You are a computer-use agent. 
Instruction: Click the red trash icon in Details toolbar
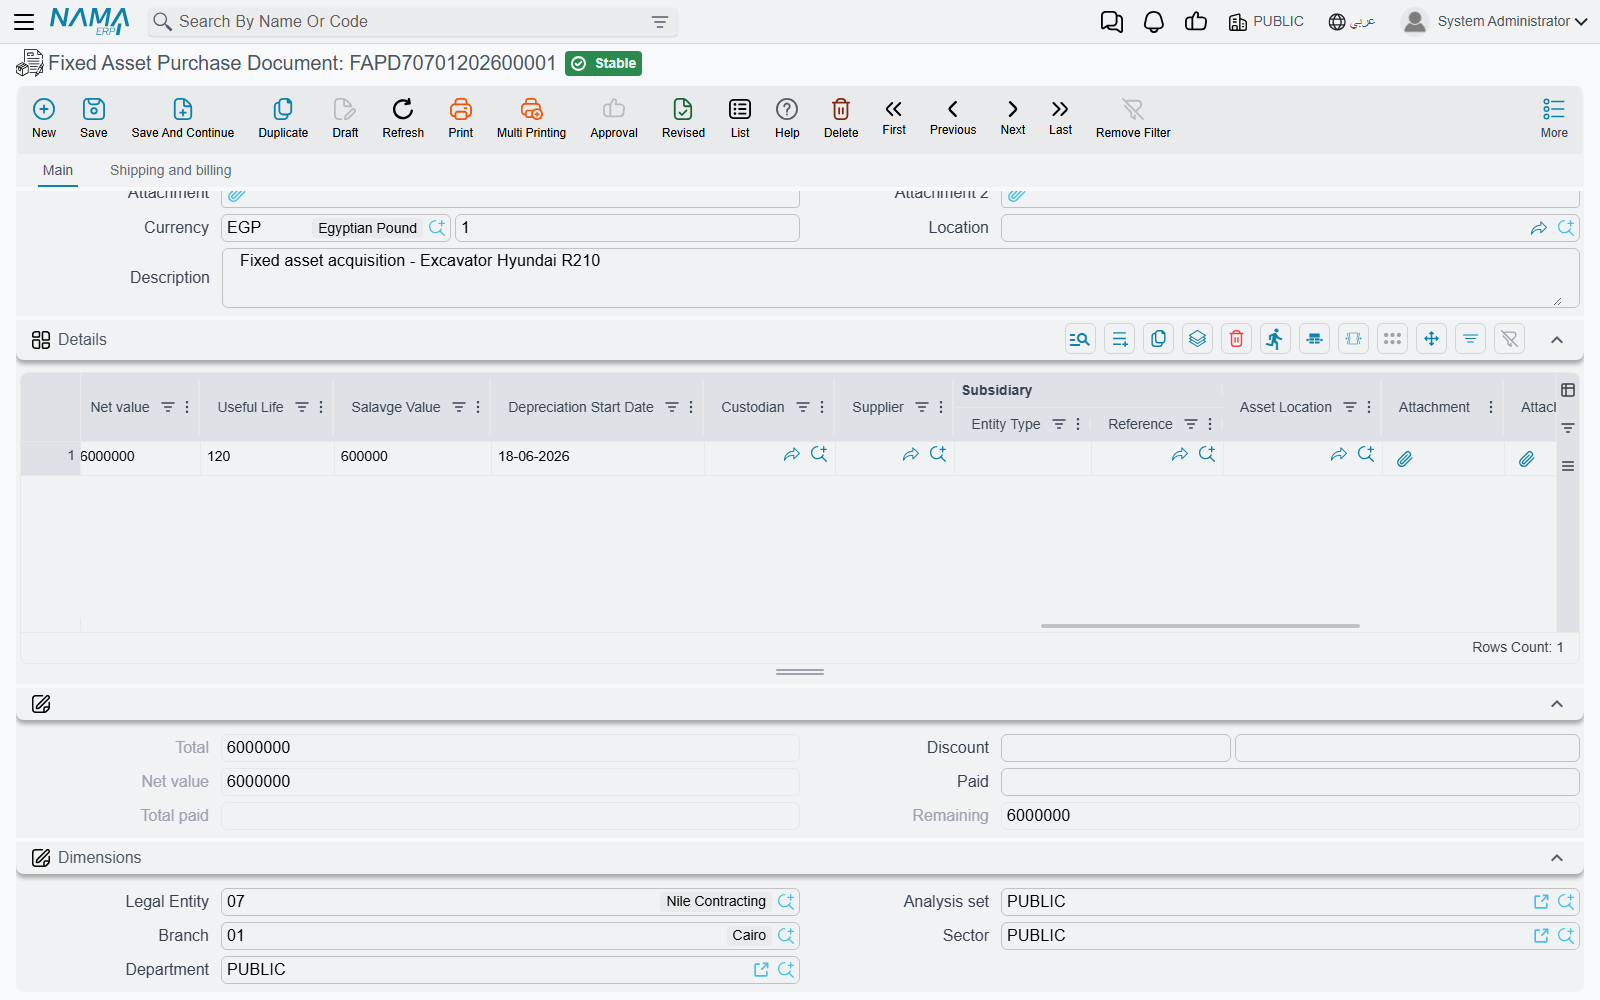click(1236, 339)
